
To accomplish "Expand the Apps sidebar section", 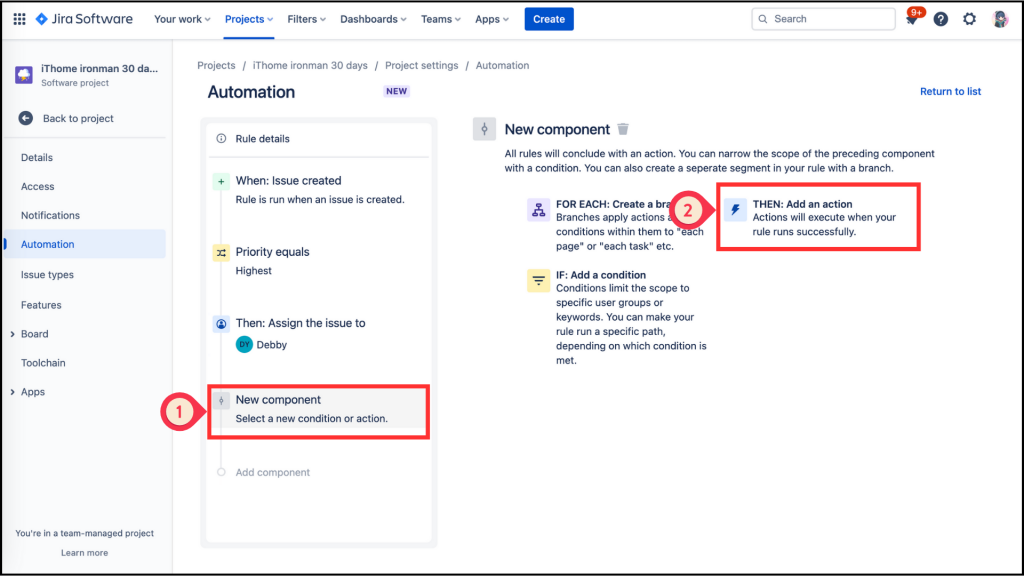I will (x=12, y=392).
